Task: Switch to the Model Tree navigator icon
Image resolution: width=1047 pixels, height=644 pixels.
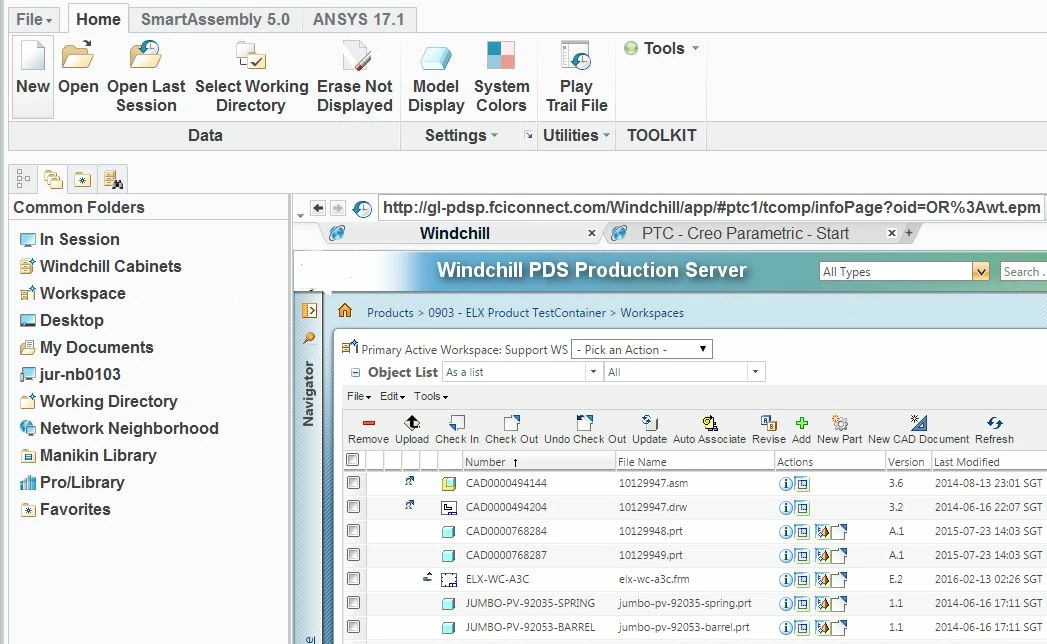Action: tap(23, 179)
